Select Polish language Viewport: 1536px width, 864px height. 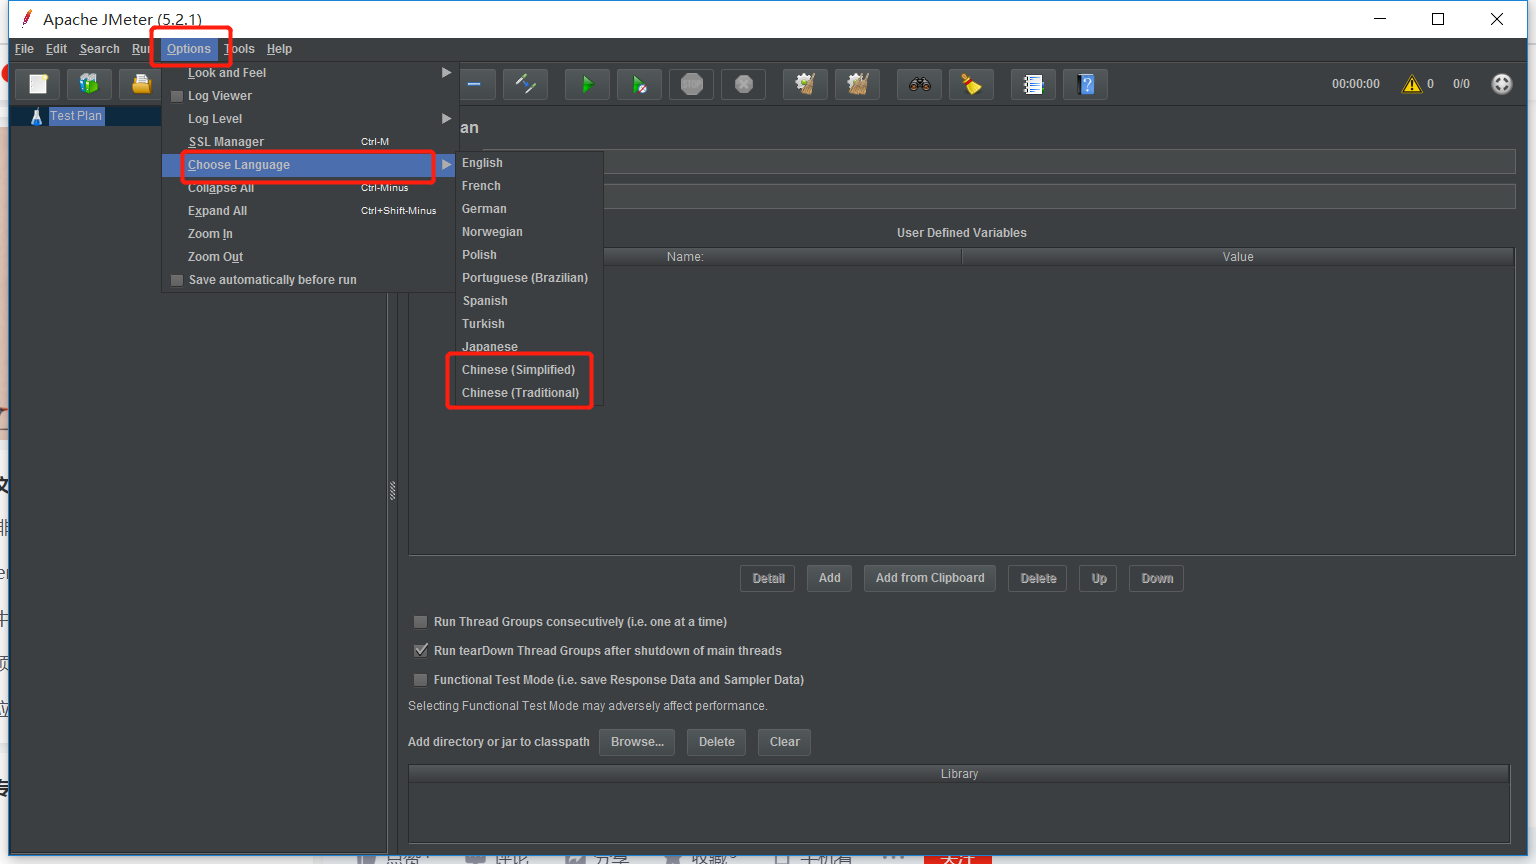(x=529, y=255)
